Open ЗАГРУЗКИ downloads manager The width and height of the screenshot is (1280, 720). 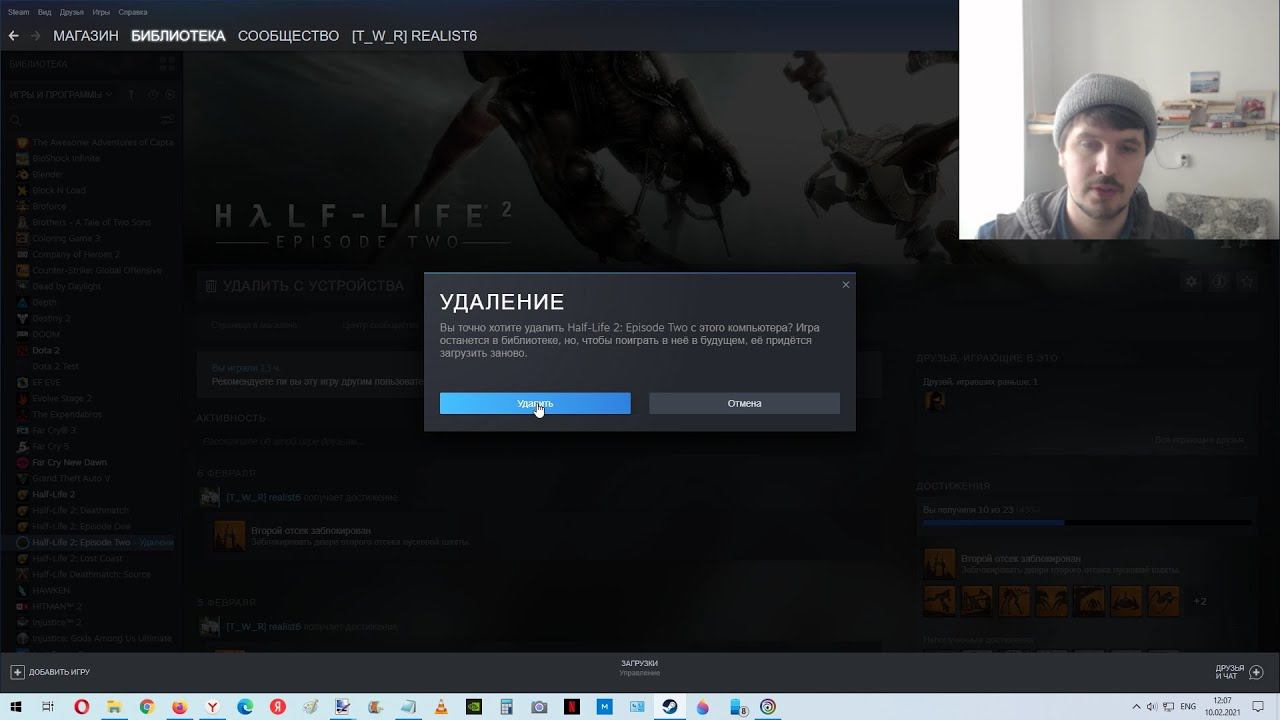pos(639,667)
